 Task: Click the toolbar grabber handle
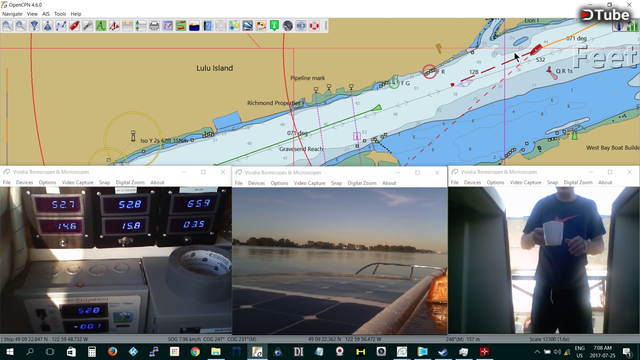325,26
